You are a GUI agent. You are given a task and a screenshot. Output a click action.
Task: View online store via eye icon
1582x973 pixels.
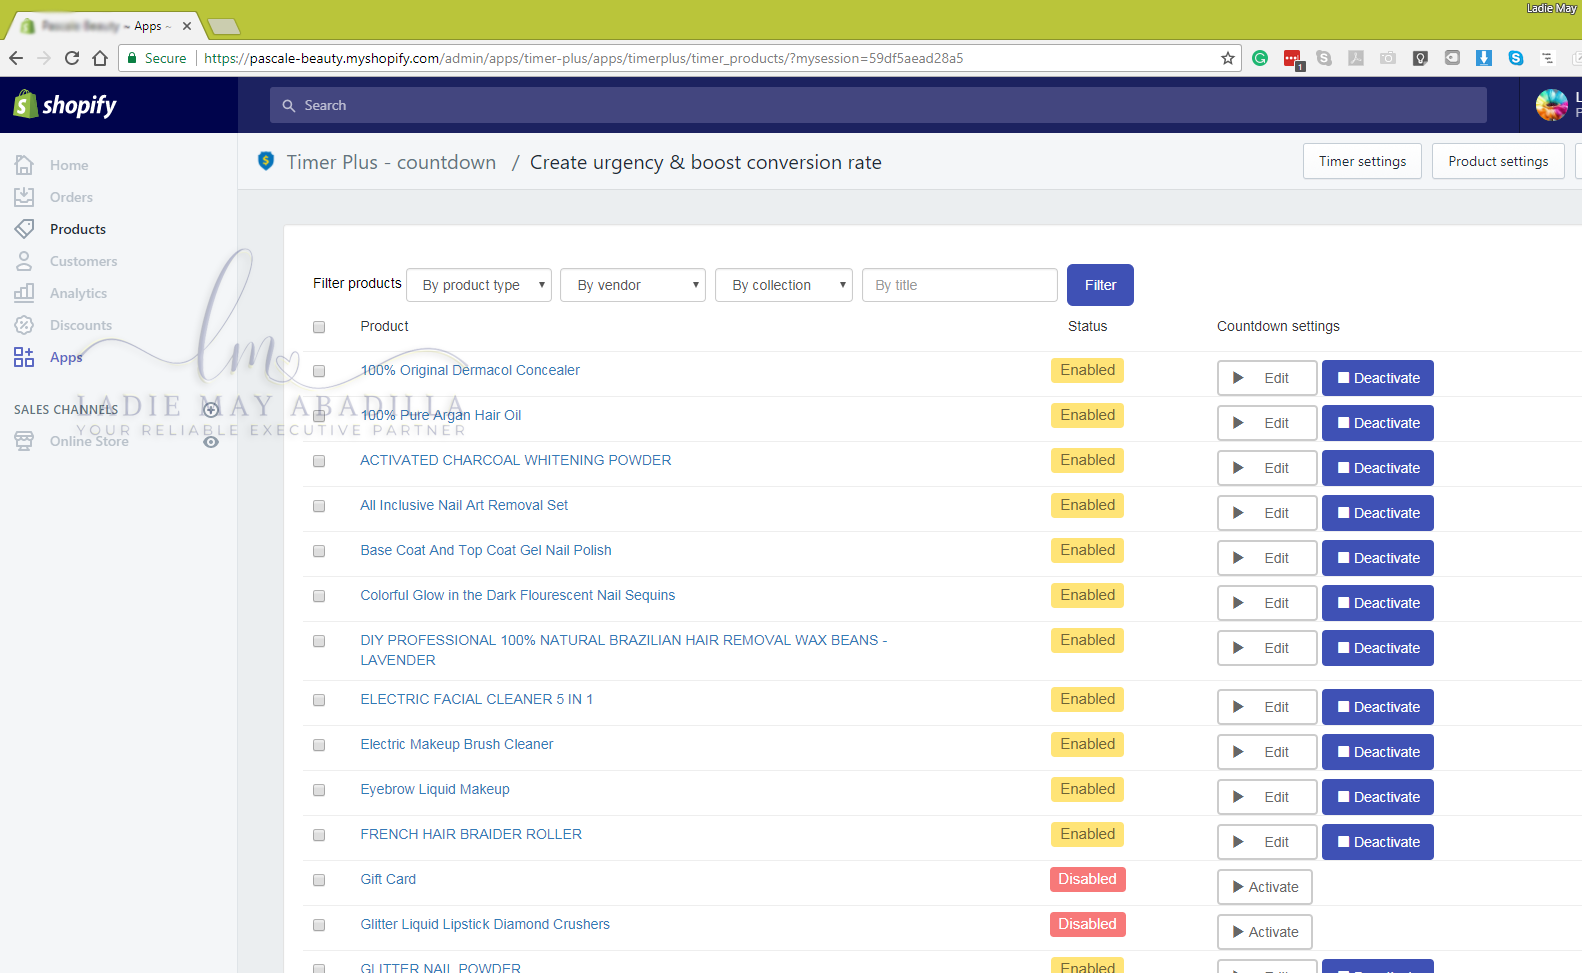211,441
